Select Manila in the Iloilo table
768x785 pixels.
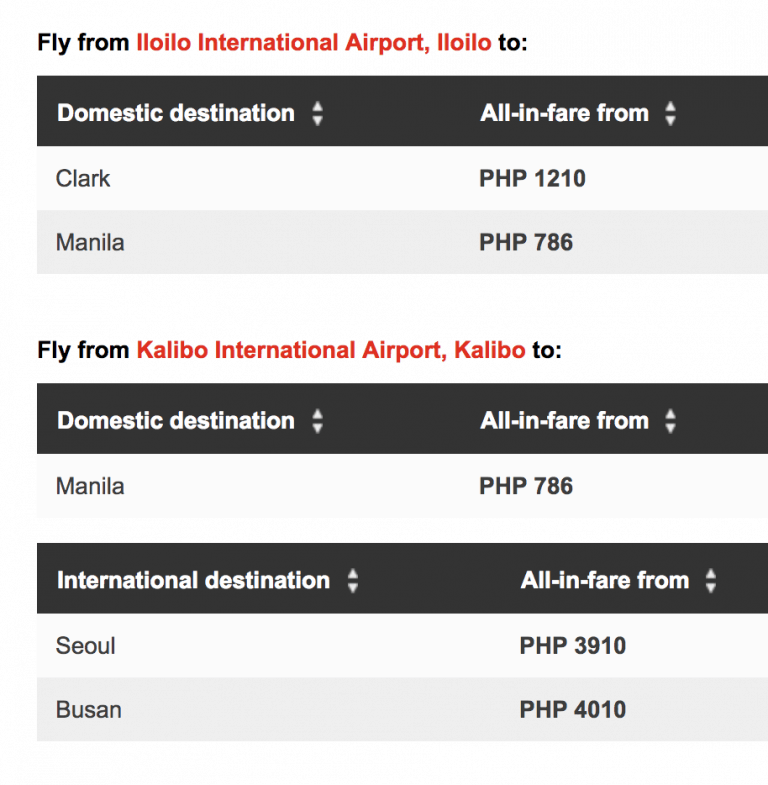pos(90,242)
